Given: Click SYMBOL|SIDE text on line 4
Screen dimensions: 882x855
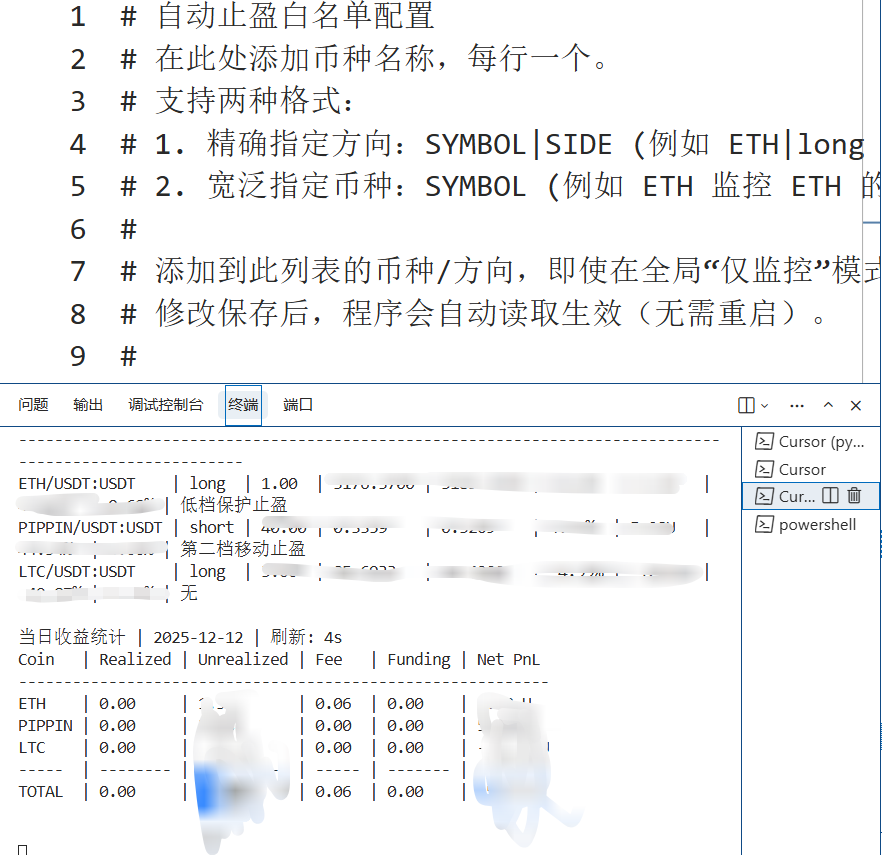Looking at the screenshot, I should pos(518,144).
